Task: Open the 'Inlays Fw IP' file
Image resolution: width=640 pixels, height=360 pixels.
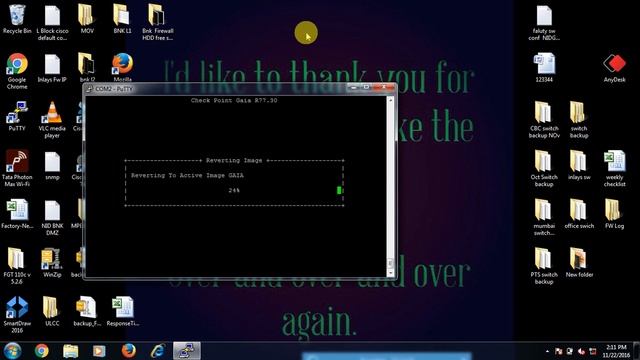Action: pyautogui.click(x=52, y=69)
